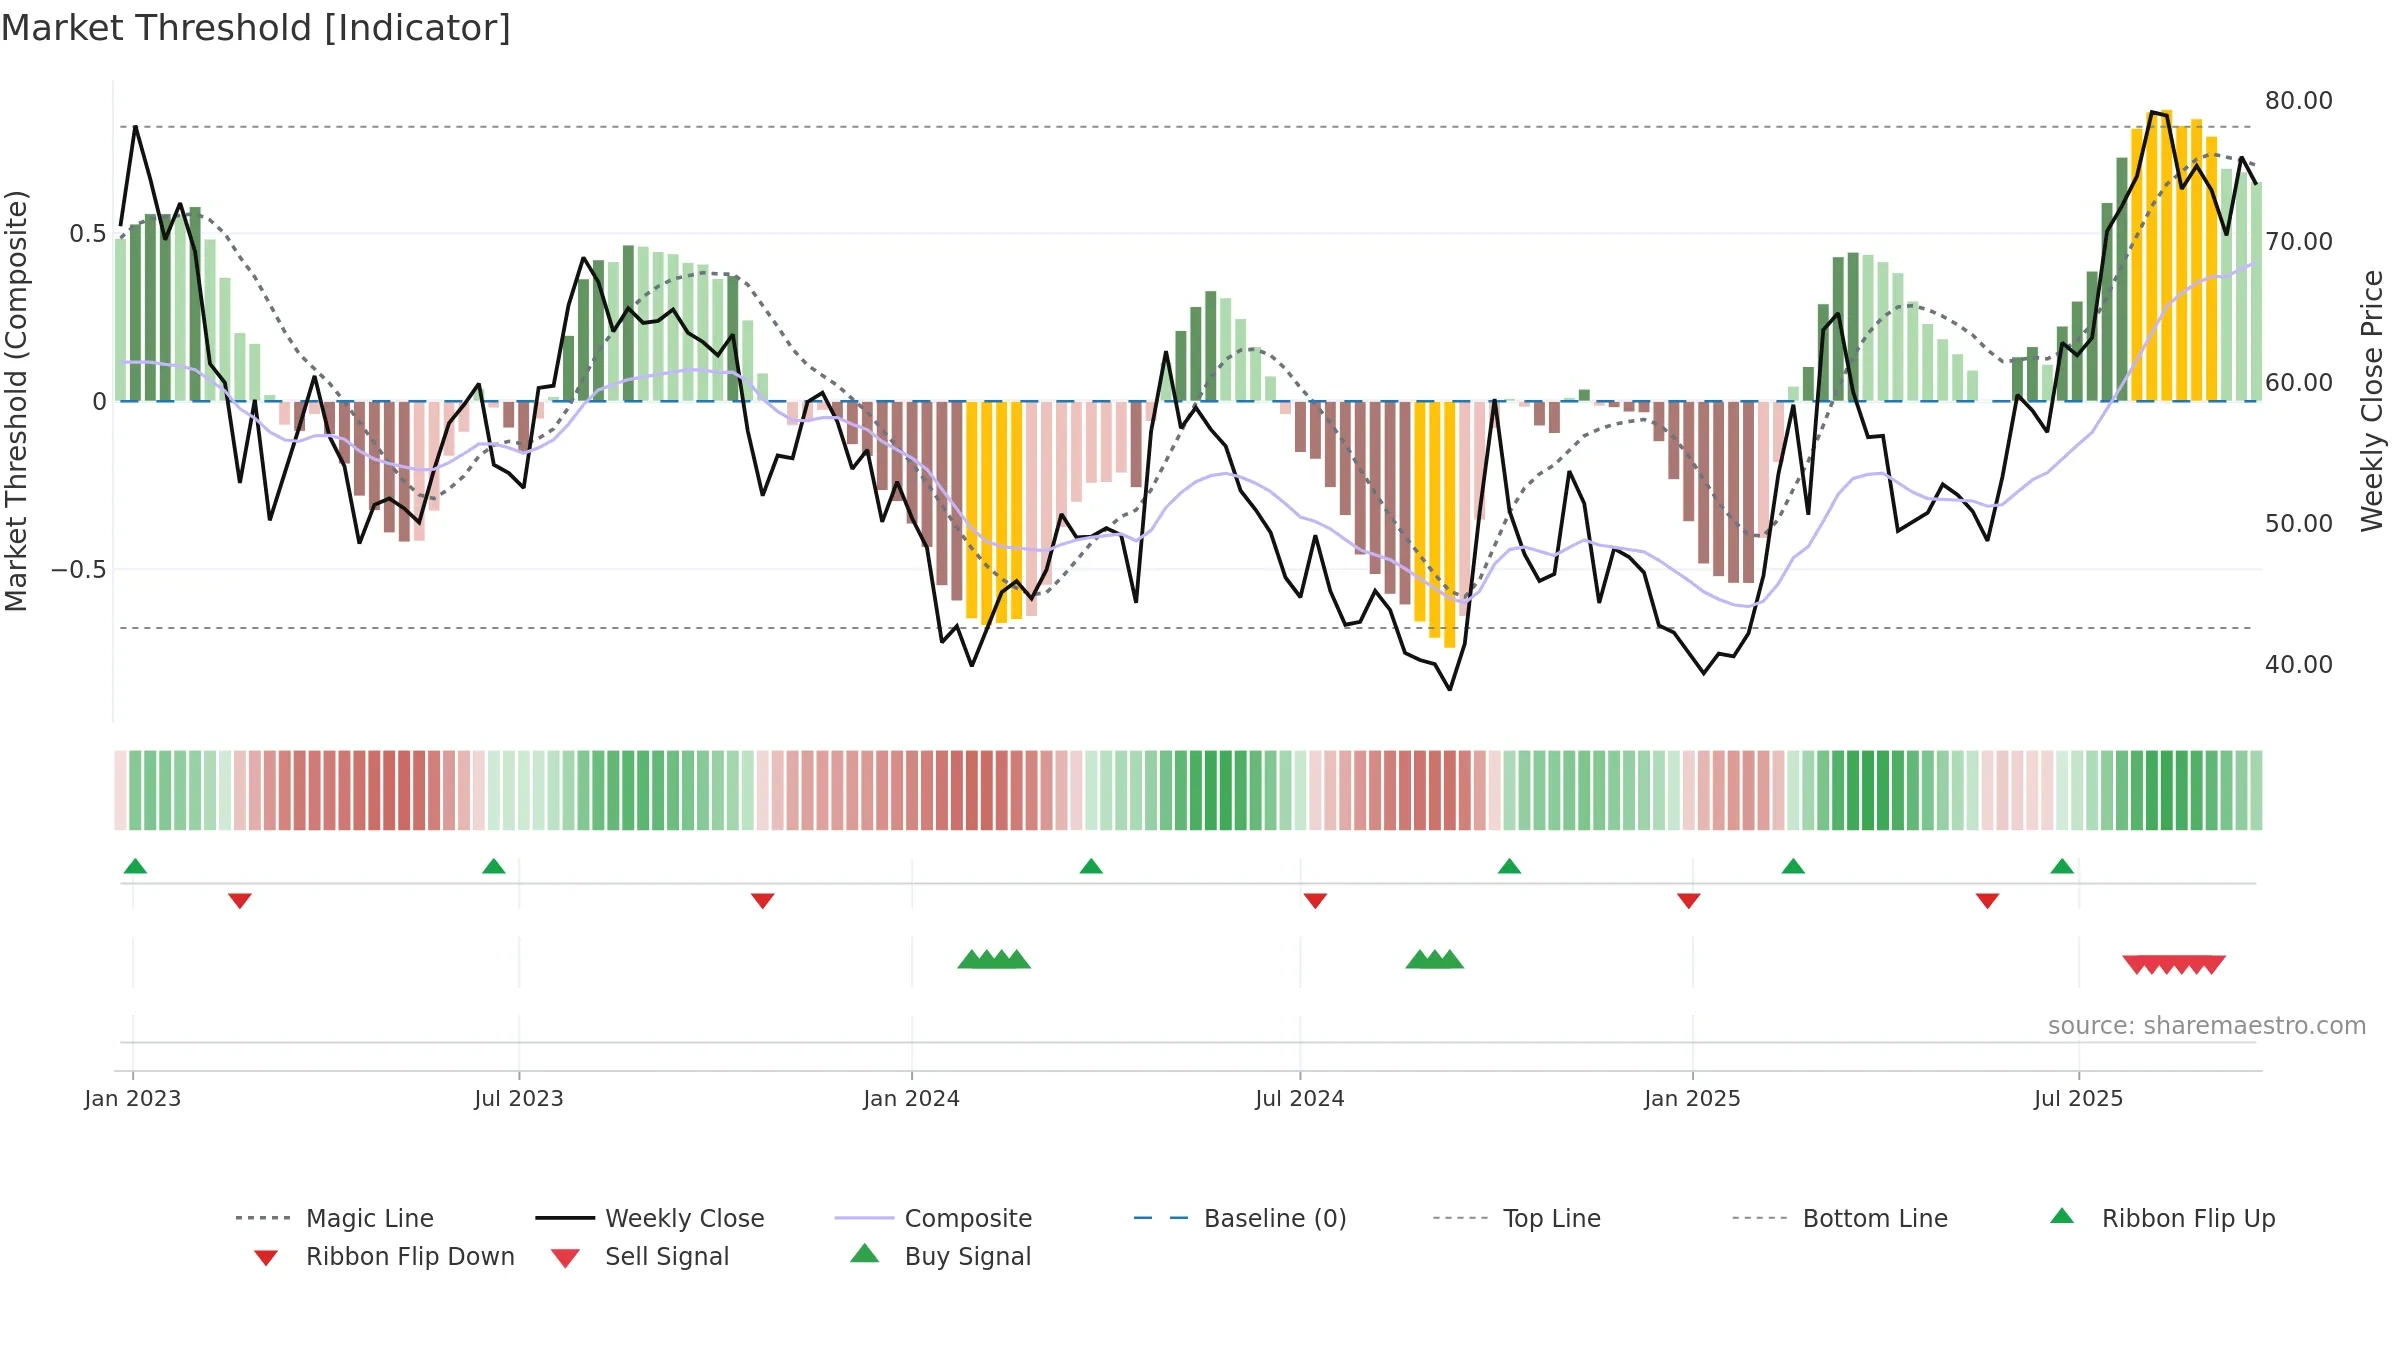This screenshot has width=2400, height=1350.
Task: Toggle the Sell Signal legend entry
Action: tap(640, 1256)
